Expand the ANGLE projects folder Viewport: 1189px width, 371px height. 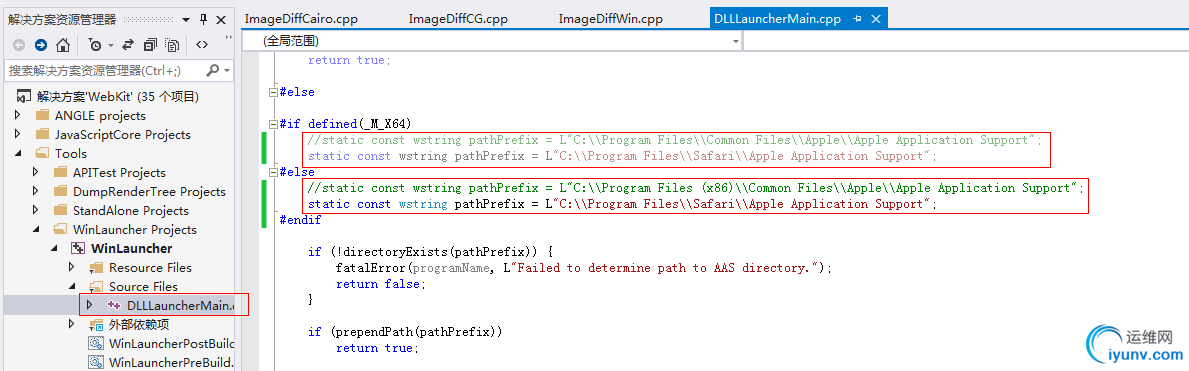click(x=17, y=116)
